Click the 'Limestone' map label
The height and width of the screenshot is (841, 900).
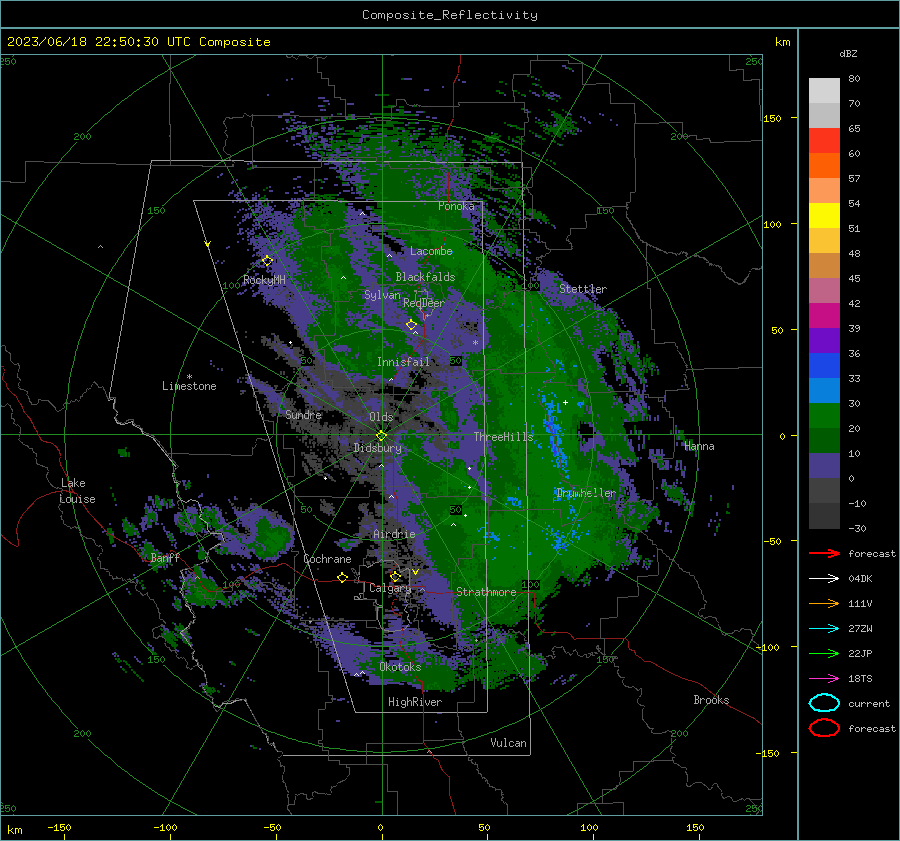point(189,386)
